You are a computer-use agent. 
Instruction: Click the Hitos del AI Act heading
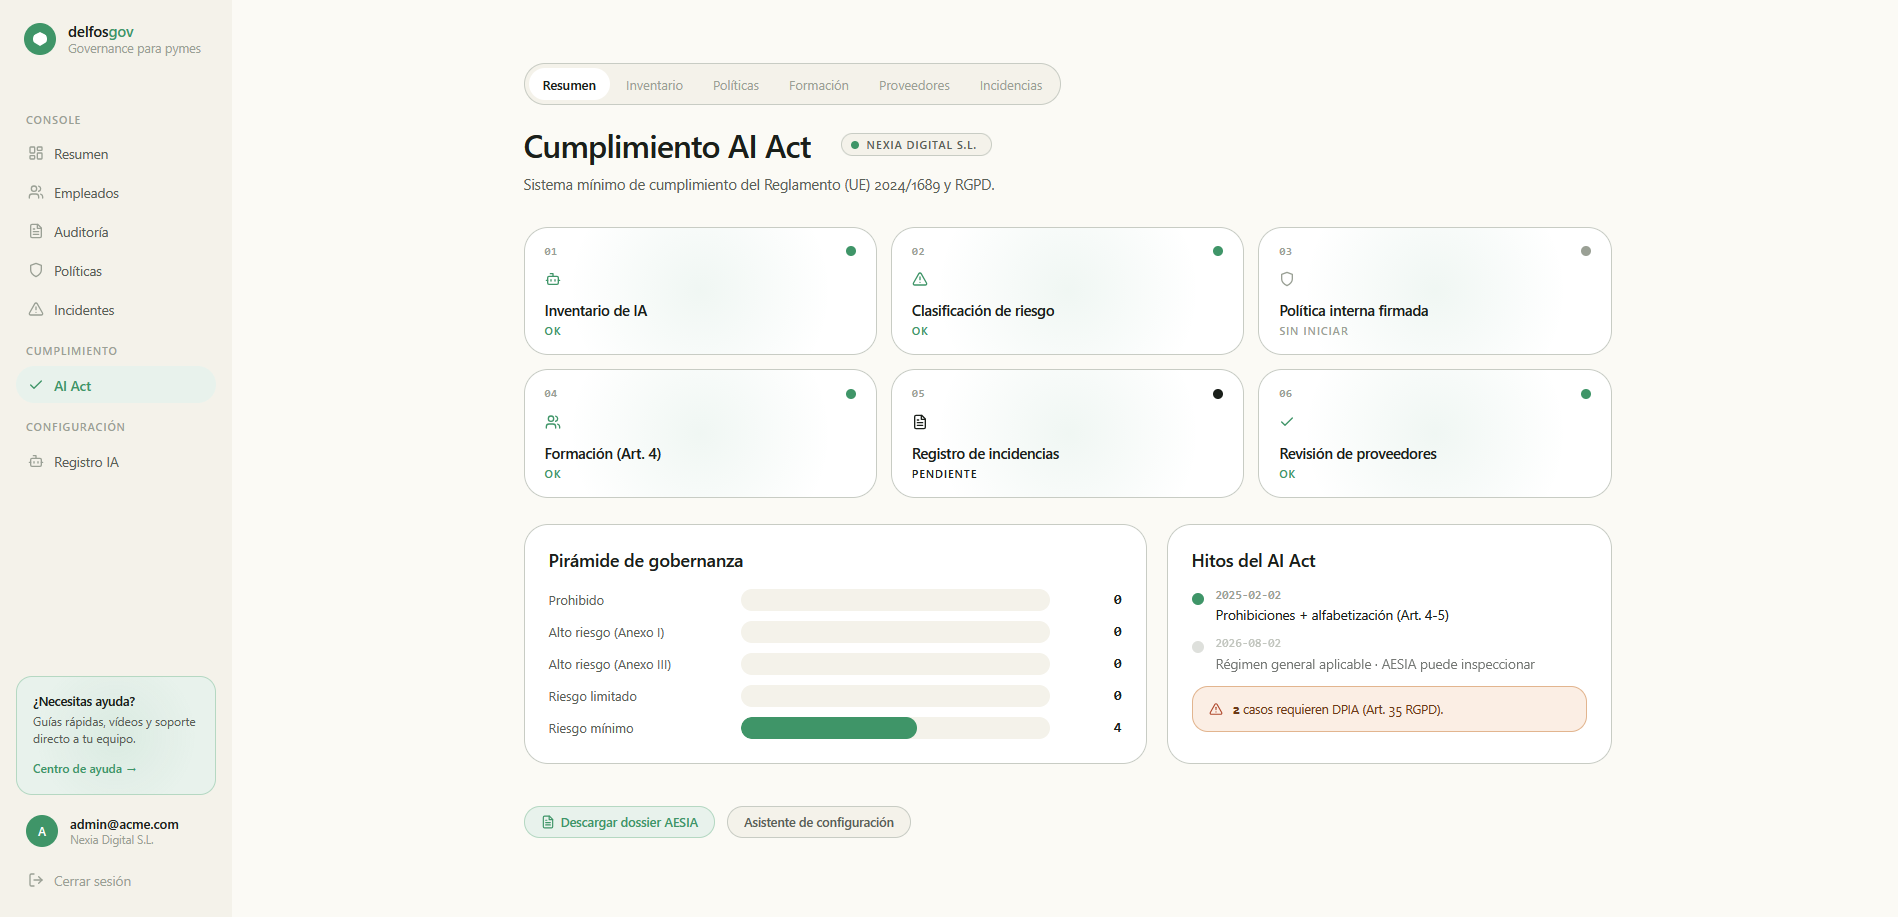click(x=1253, y=561)
